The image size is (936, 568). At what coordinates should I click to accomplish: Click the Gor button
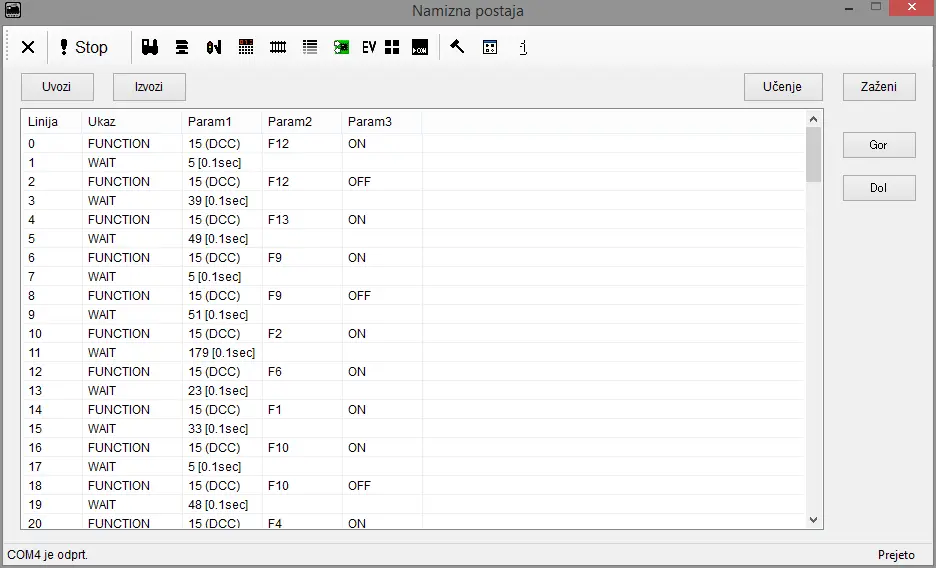pos(878,145)
